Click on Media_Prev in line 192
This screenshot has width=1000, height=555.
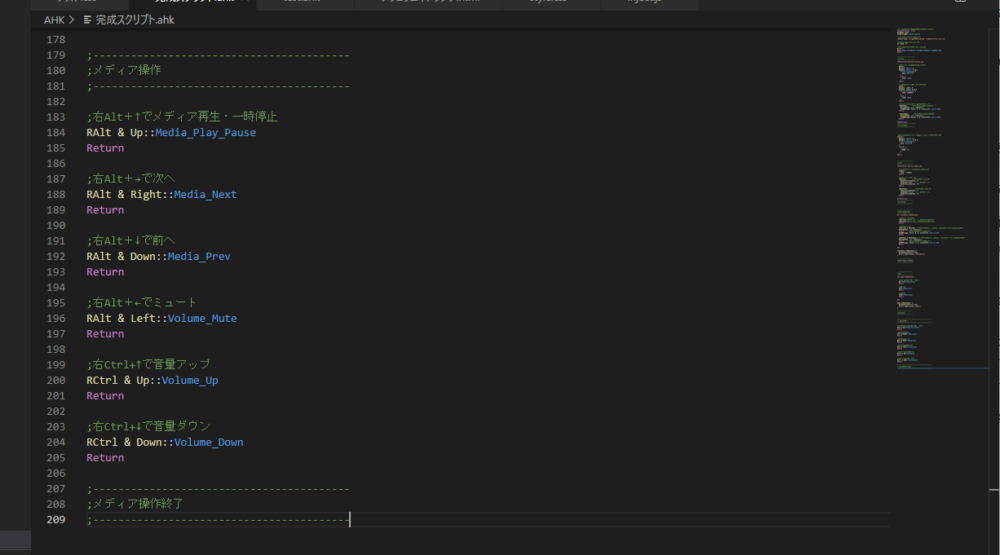point(199,257)
